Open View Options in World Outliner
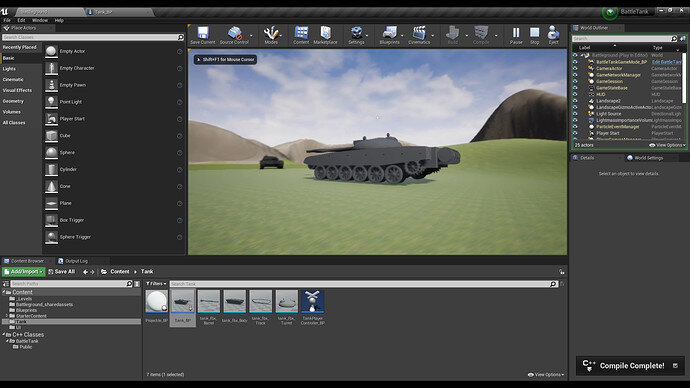This screenshot has height=388, width=690. click(667, 145)
